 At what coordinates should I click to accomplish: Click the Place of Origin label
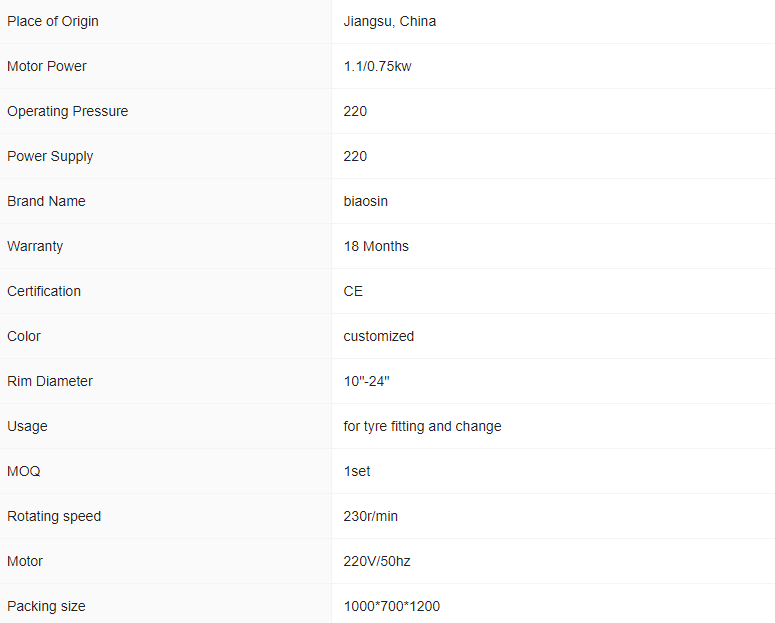point(53,21)
